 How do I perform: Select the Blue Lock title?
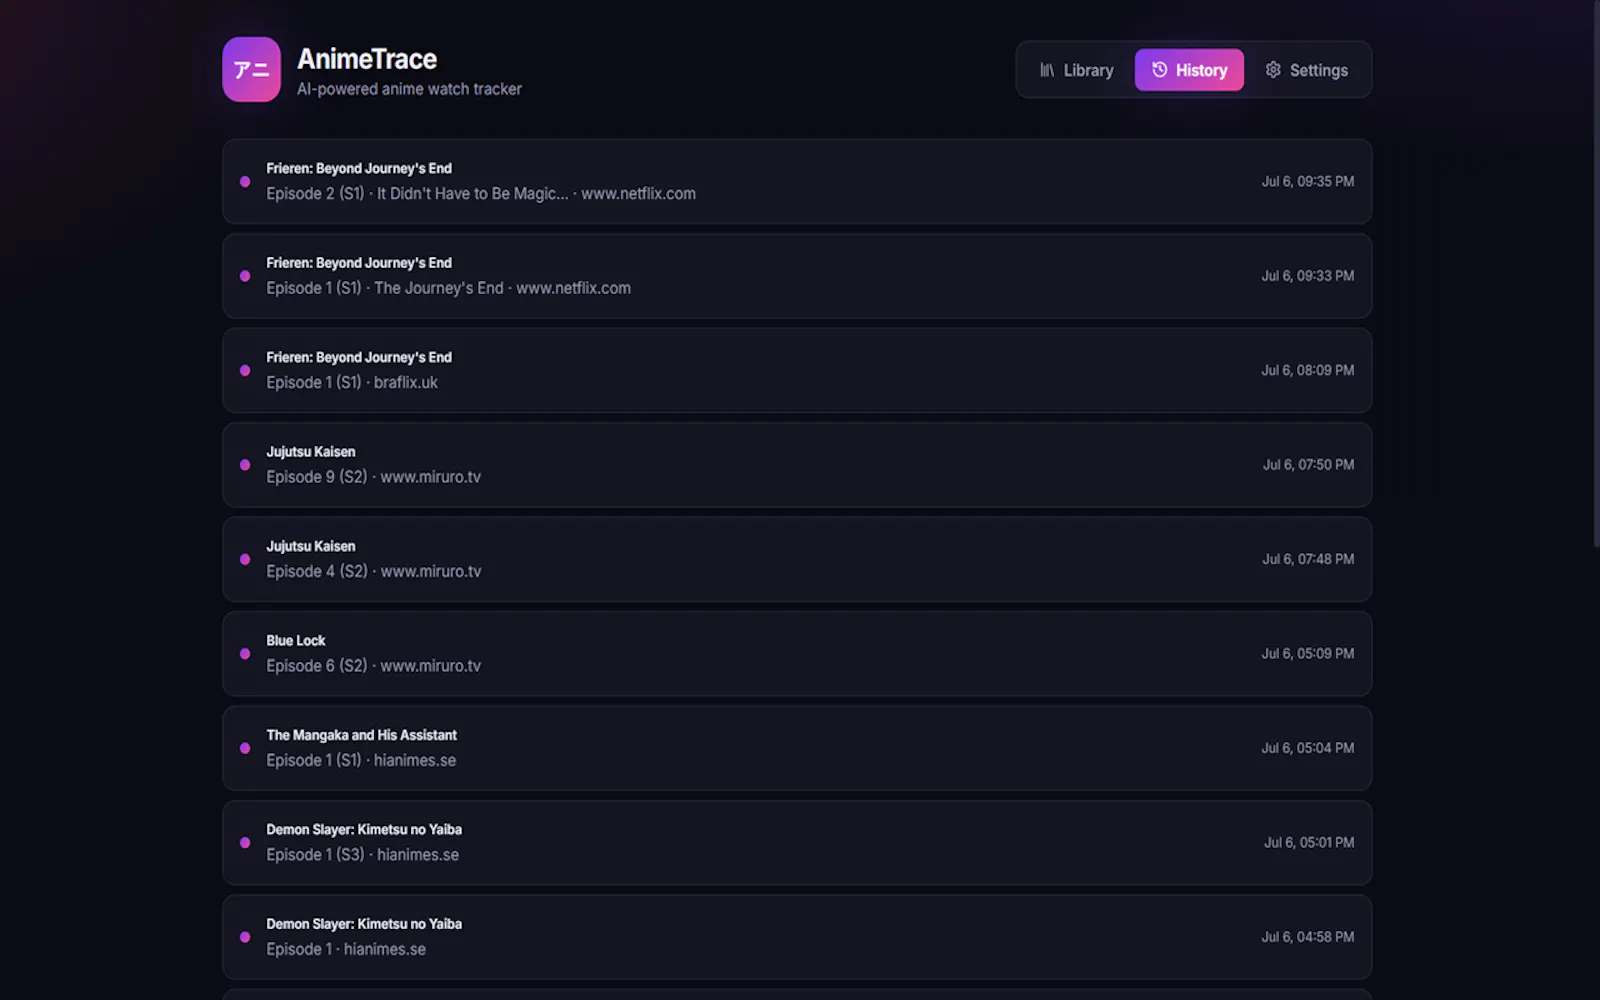coord(295,641)
